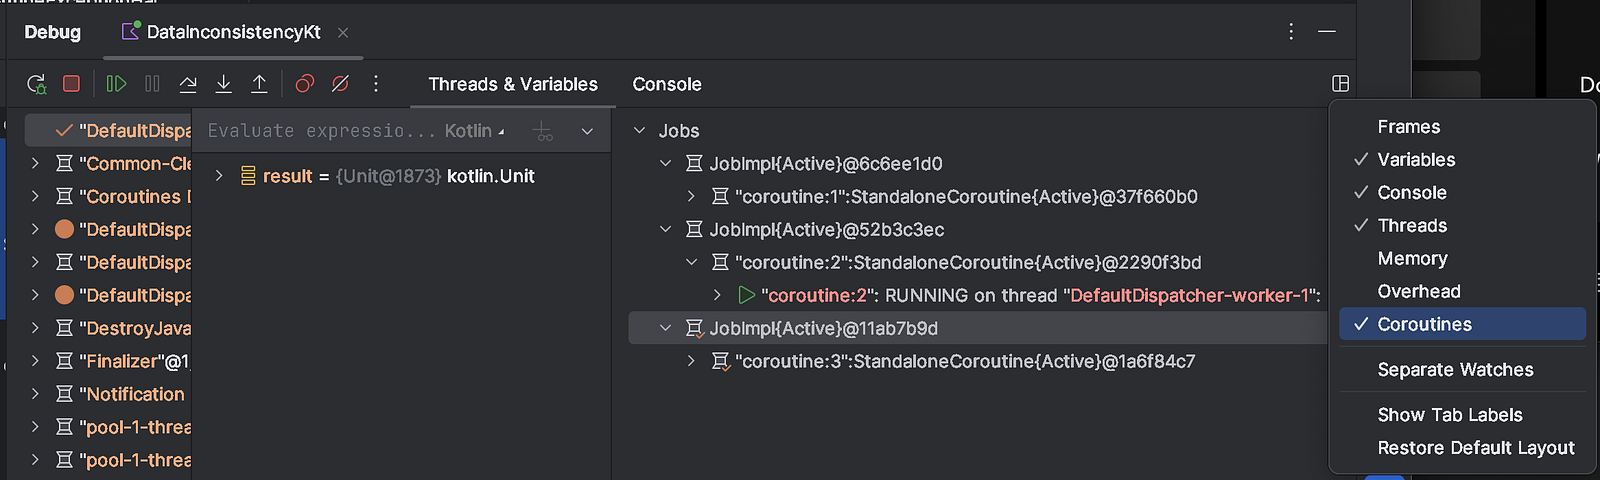Collapse the Jobs tree node

pyautogui.click(x=640, y=131)
